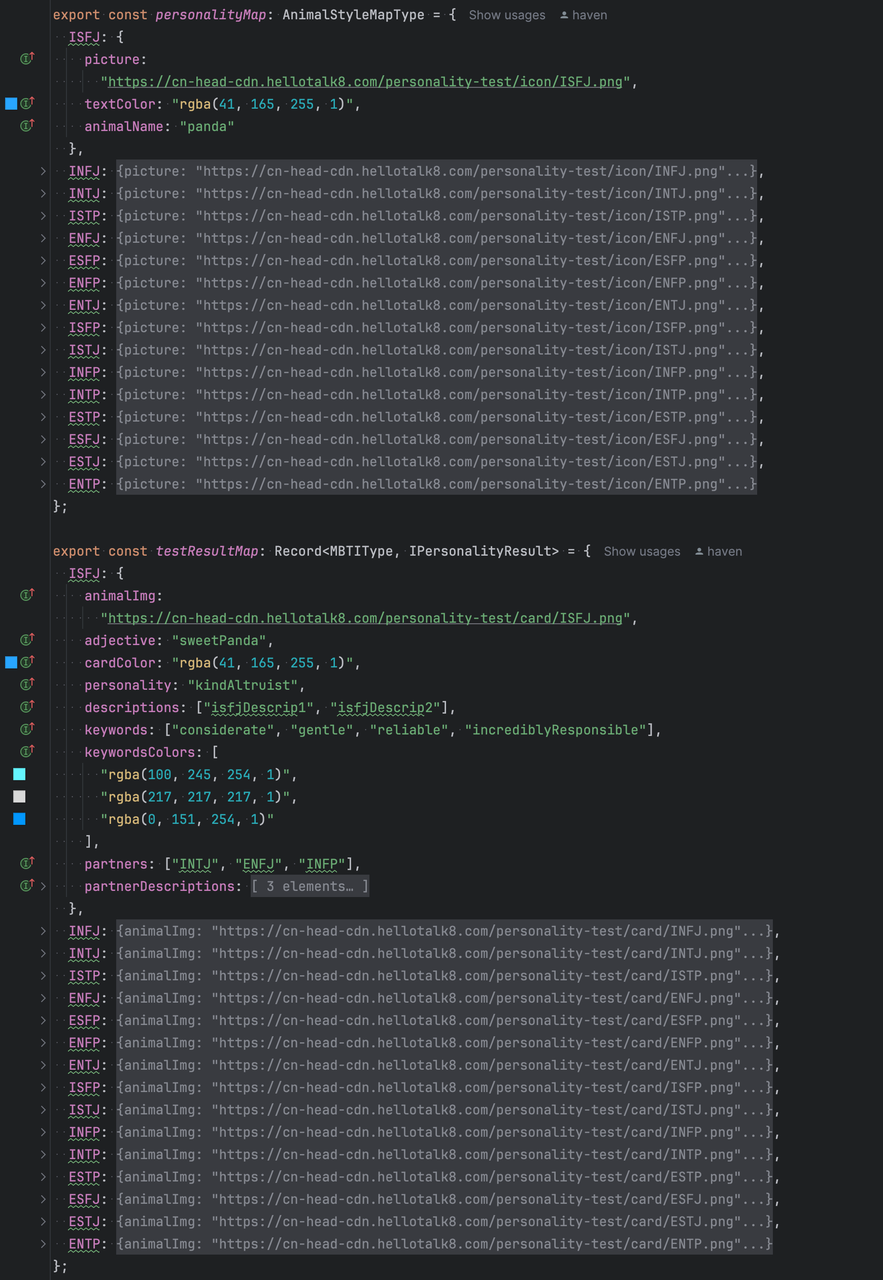The height and width of the screenshot is (1280, 883).
Task: Click the gutter marker beside keywordsColors
Action: 27,752
